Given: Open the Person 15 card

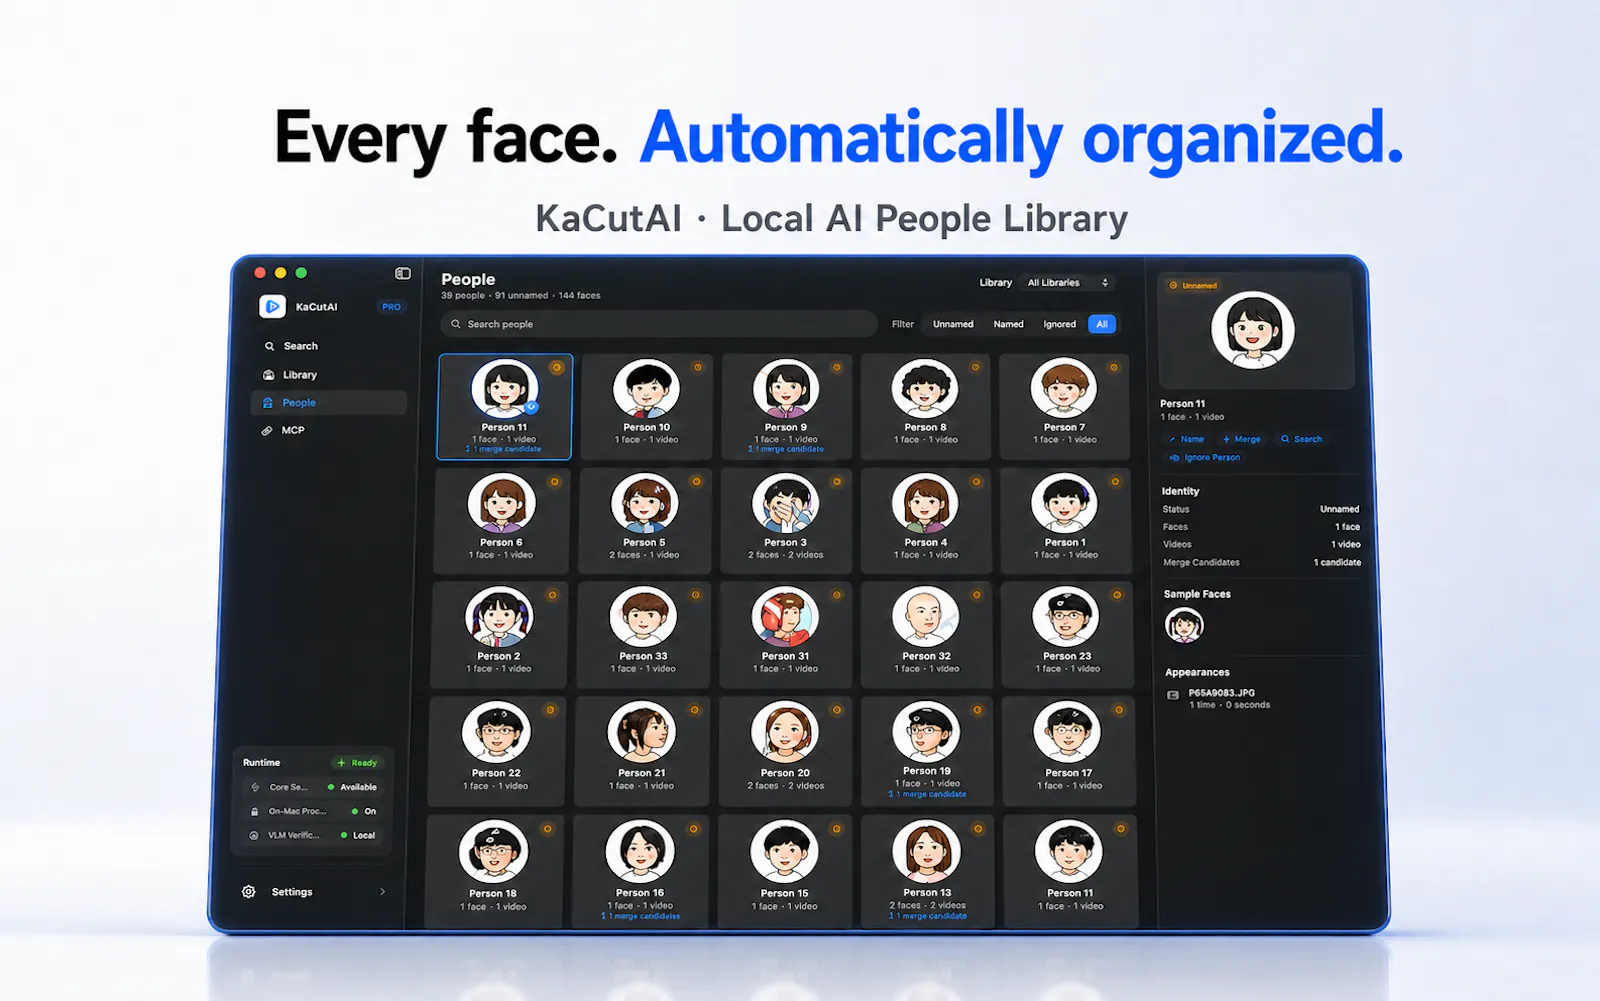Looking at the screenshot, I should click(785, 871).
